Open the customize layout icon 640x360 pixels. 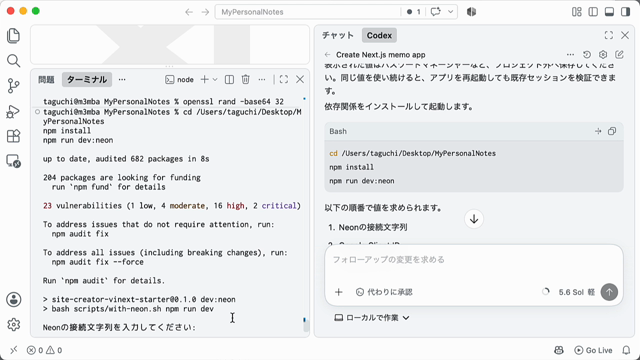(x=577, y=12)
